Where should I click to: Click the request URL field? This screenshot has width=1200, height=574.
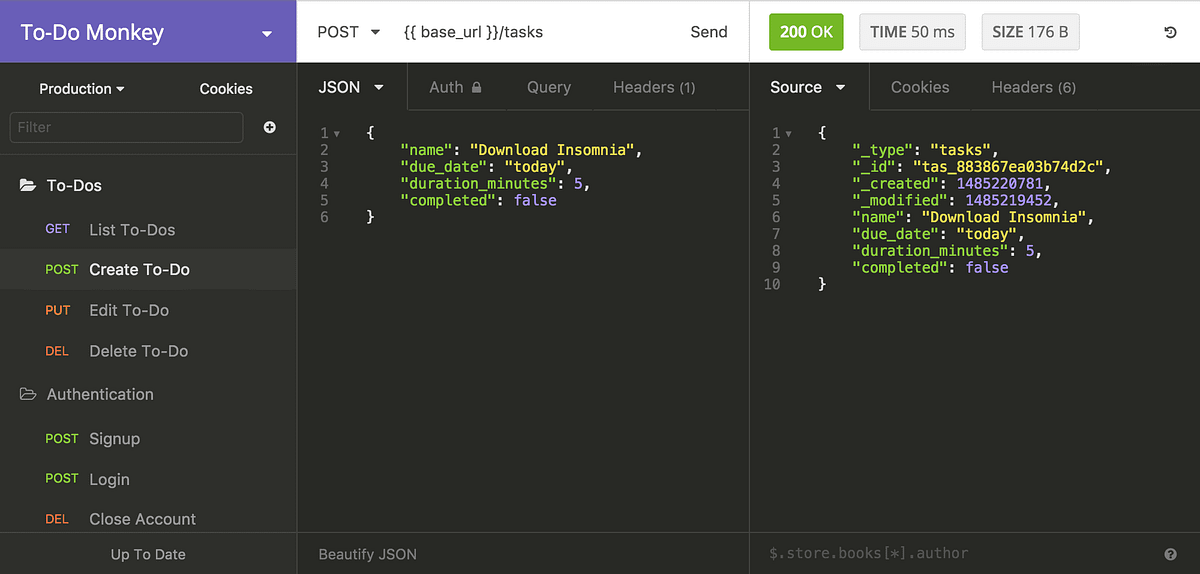(535, 32)
